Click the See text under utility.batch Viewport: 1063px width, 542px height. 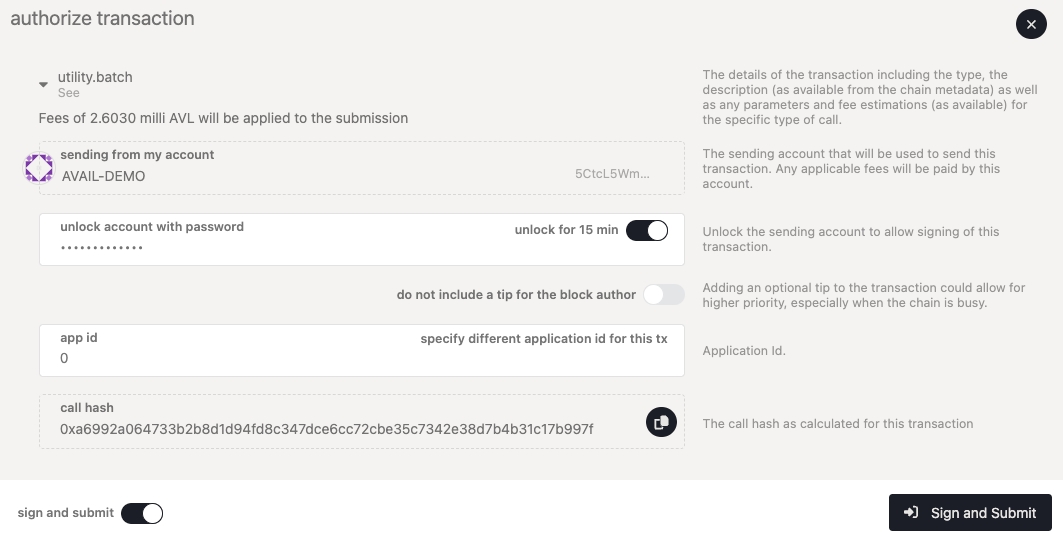pos(68,93)
